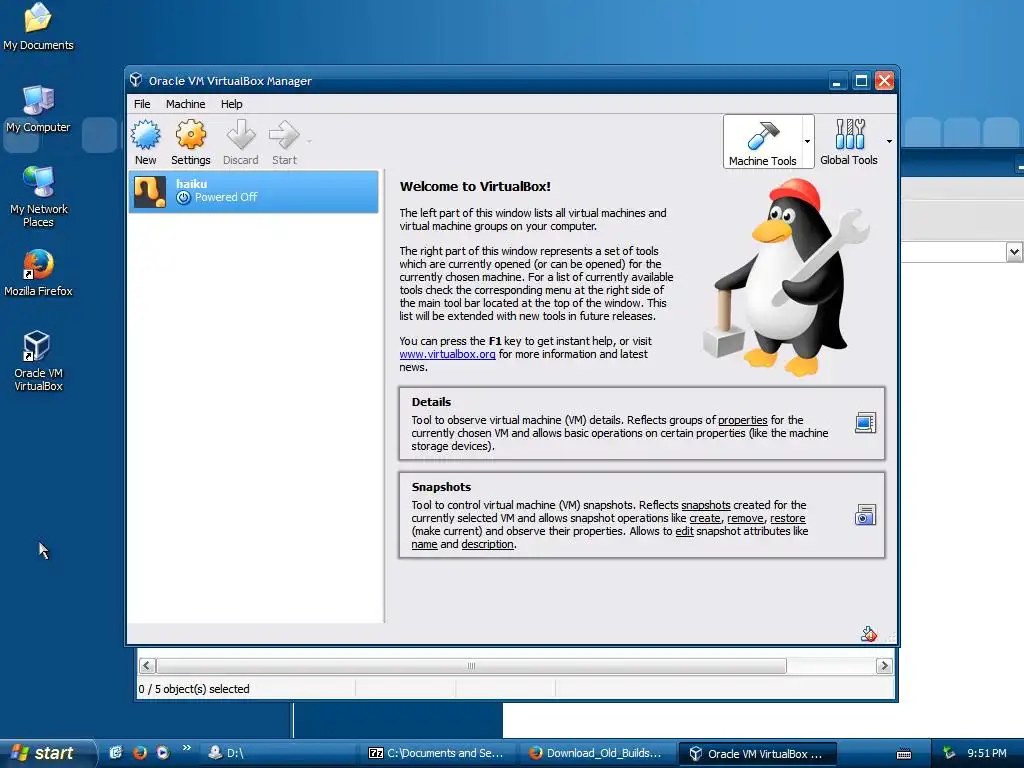1024x768 pixels.
Task: Open the Global Tools dropdown arrow
Action: pos(889,142)
